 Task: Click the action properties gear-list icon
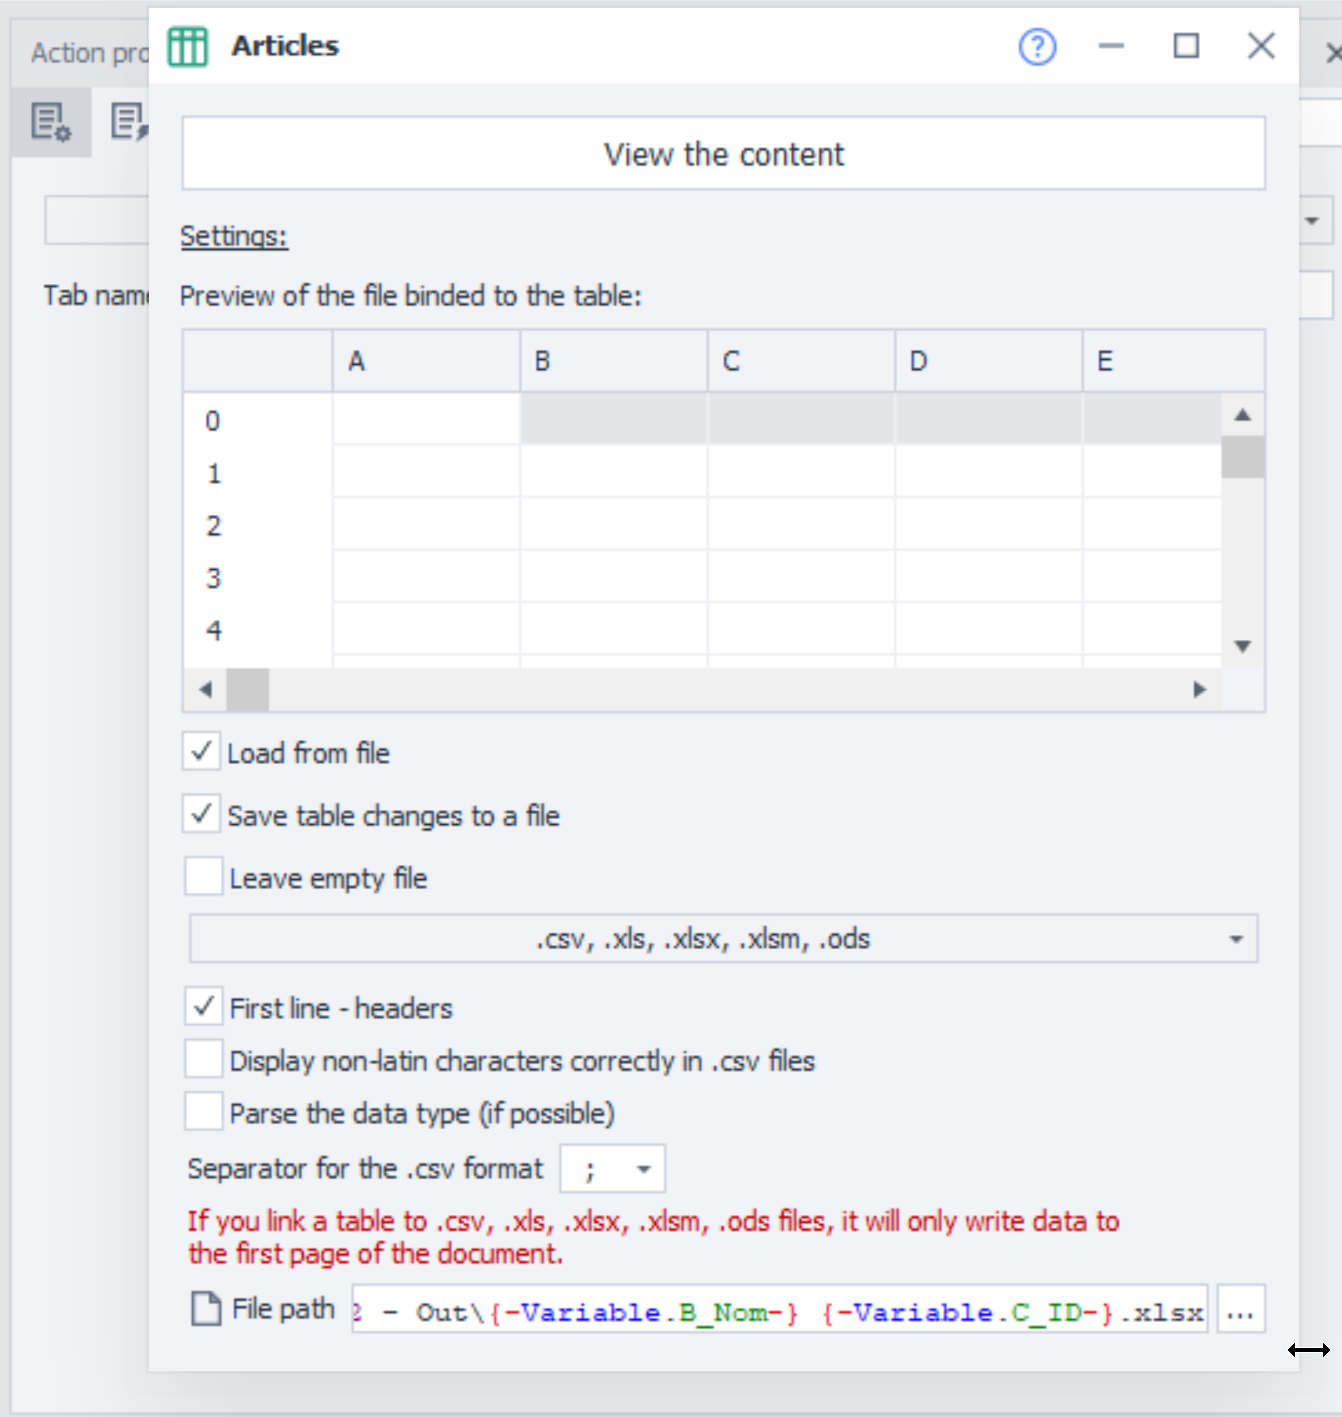coord(51,122)
